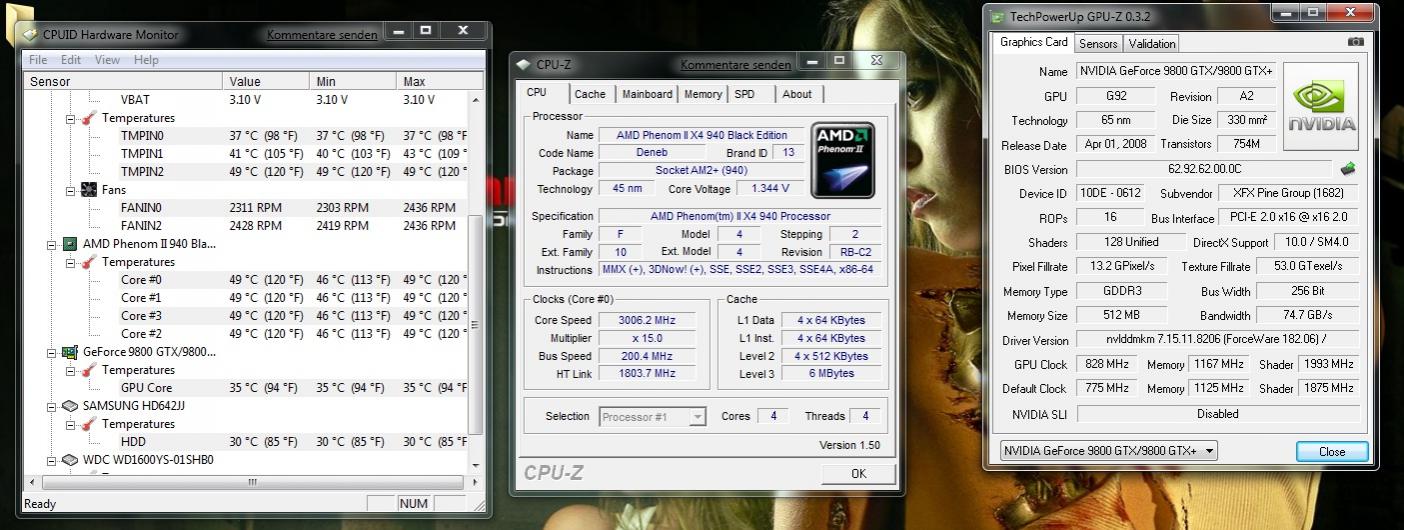Click the graphics card icon beside GeForce 9800 GTX
Screen dimensions: 1404x530
point(70,352)
